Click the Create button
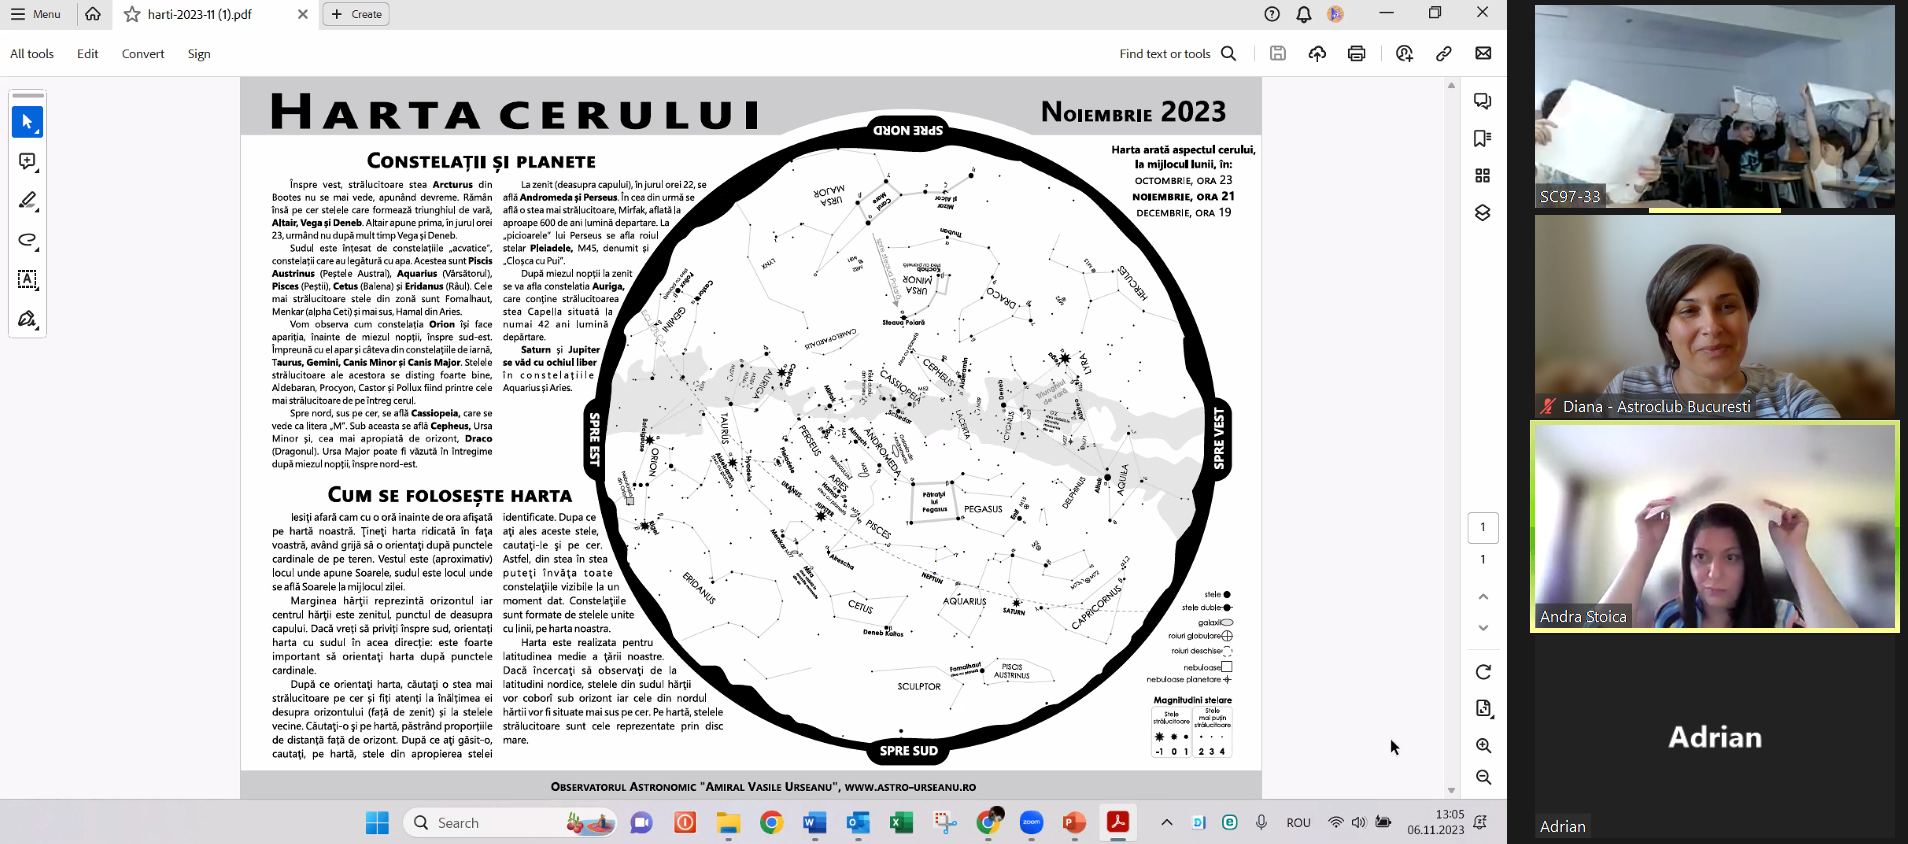 click(357, 14)
